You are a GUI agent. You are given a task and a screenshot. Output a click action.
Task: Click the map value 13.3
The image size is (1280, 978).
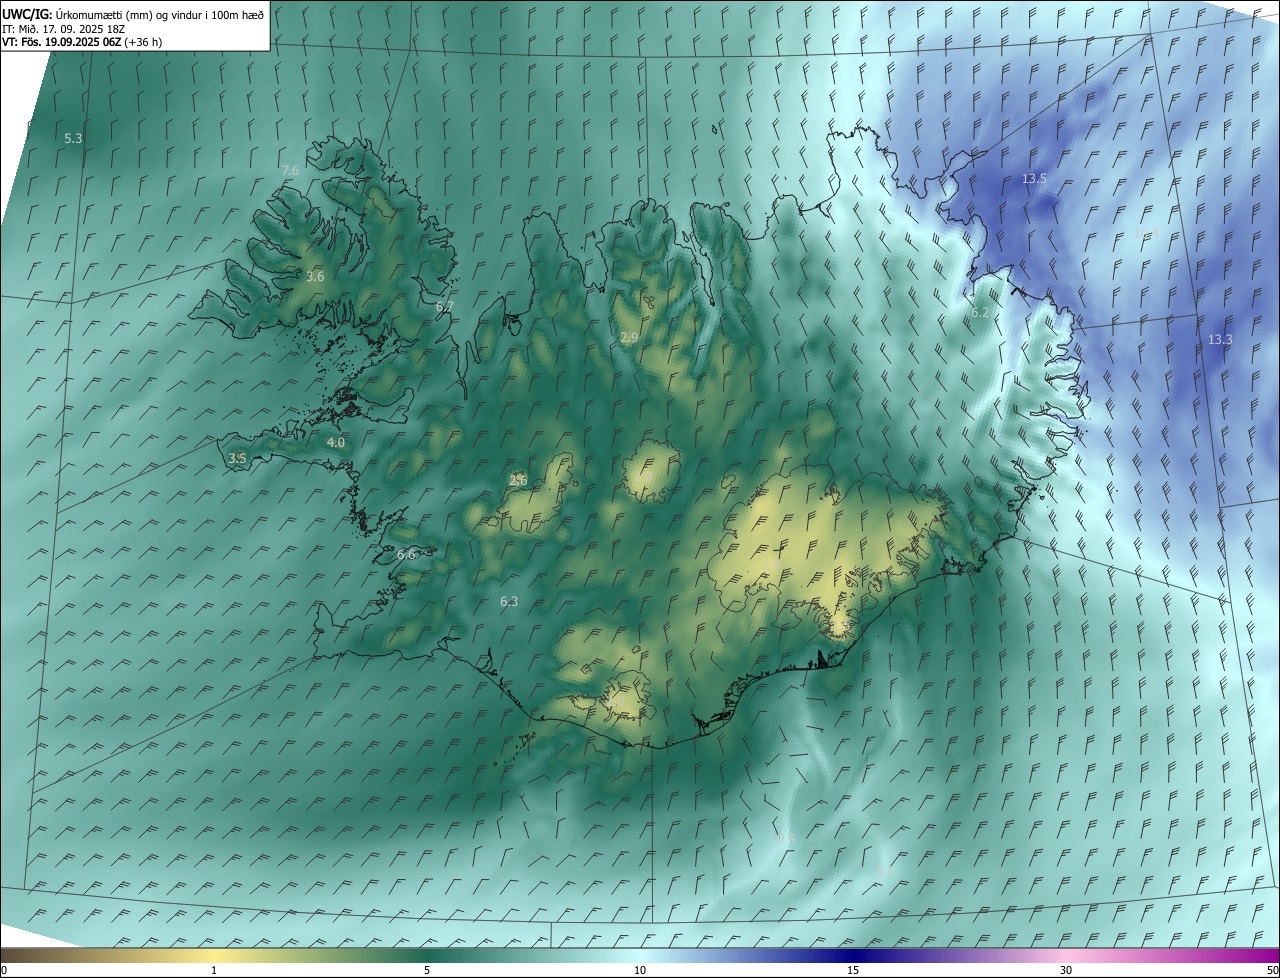coord(1220,340)
